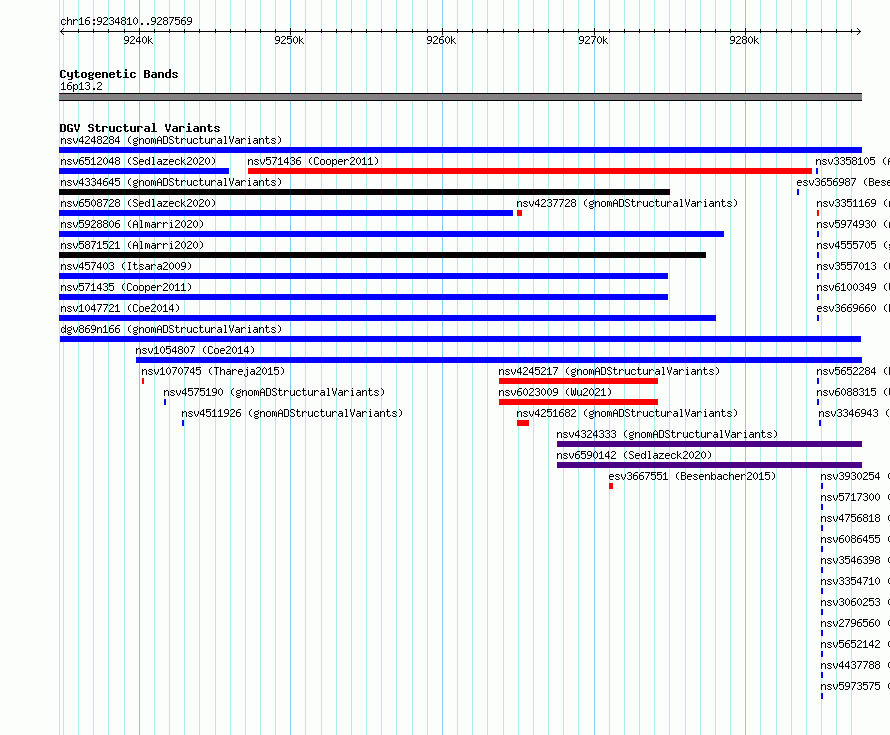Open nsv571435 (Cooper2011) label
Screen dimensions: 890x735
(x=126, y=287)
